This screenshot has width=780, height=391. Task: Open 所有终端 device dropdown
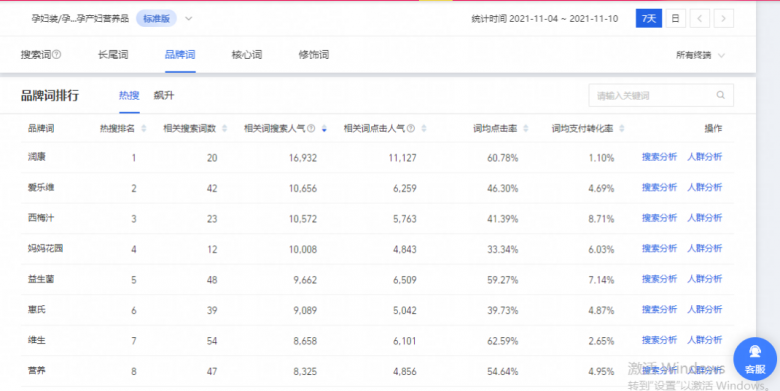pos(700,55)
